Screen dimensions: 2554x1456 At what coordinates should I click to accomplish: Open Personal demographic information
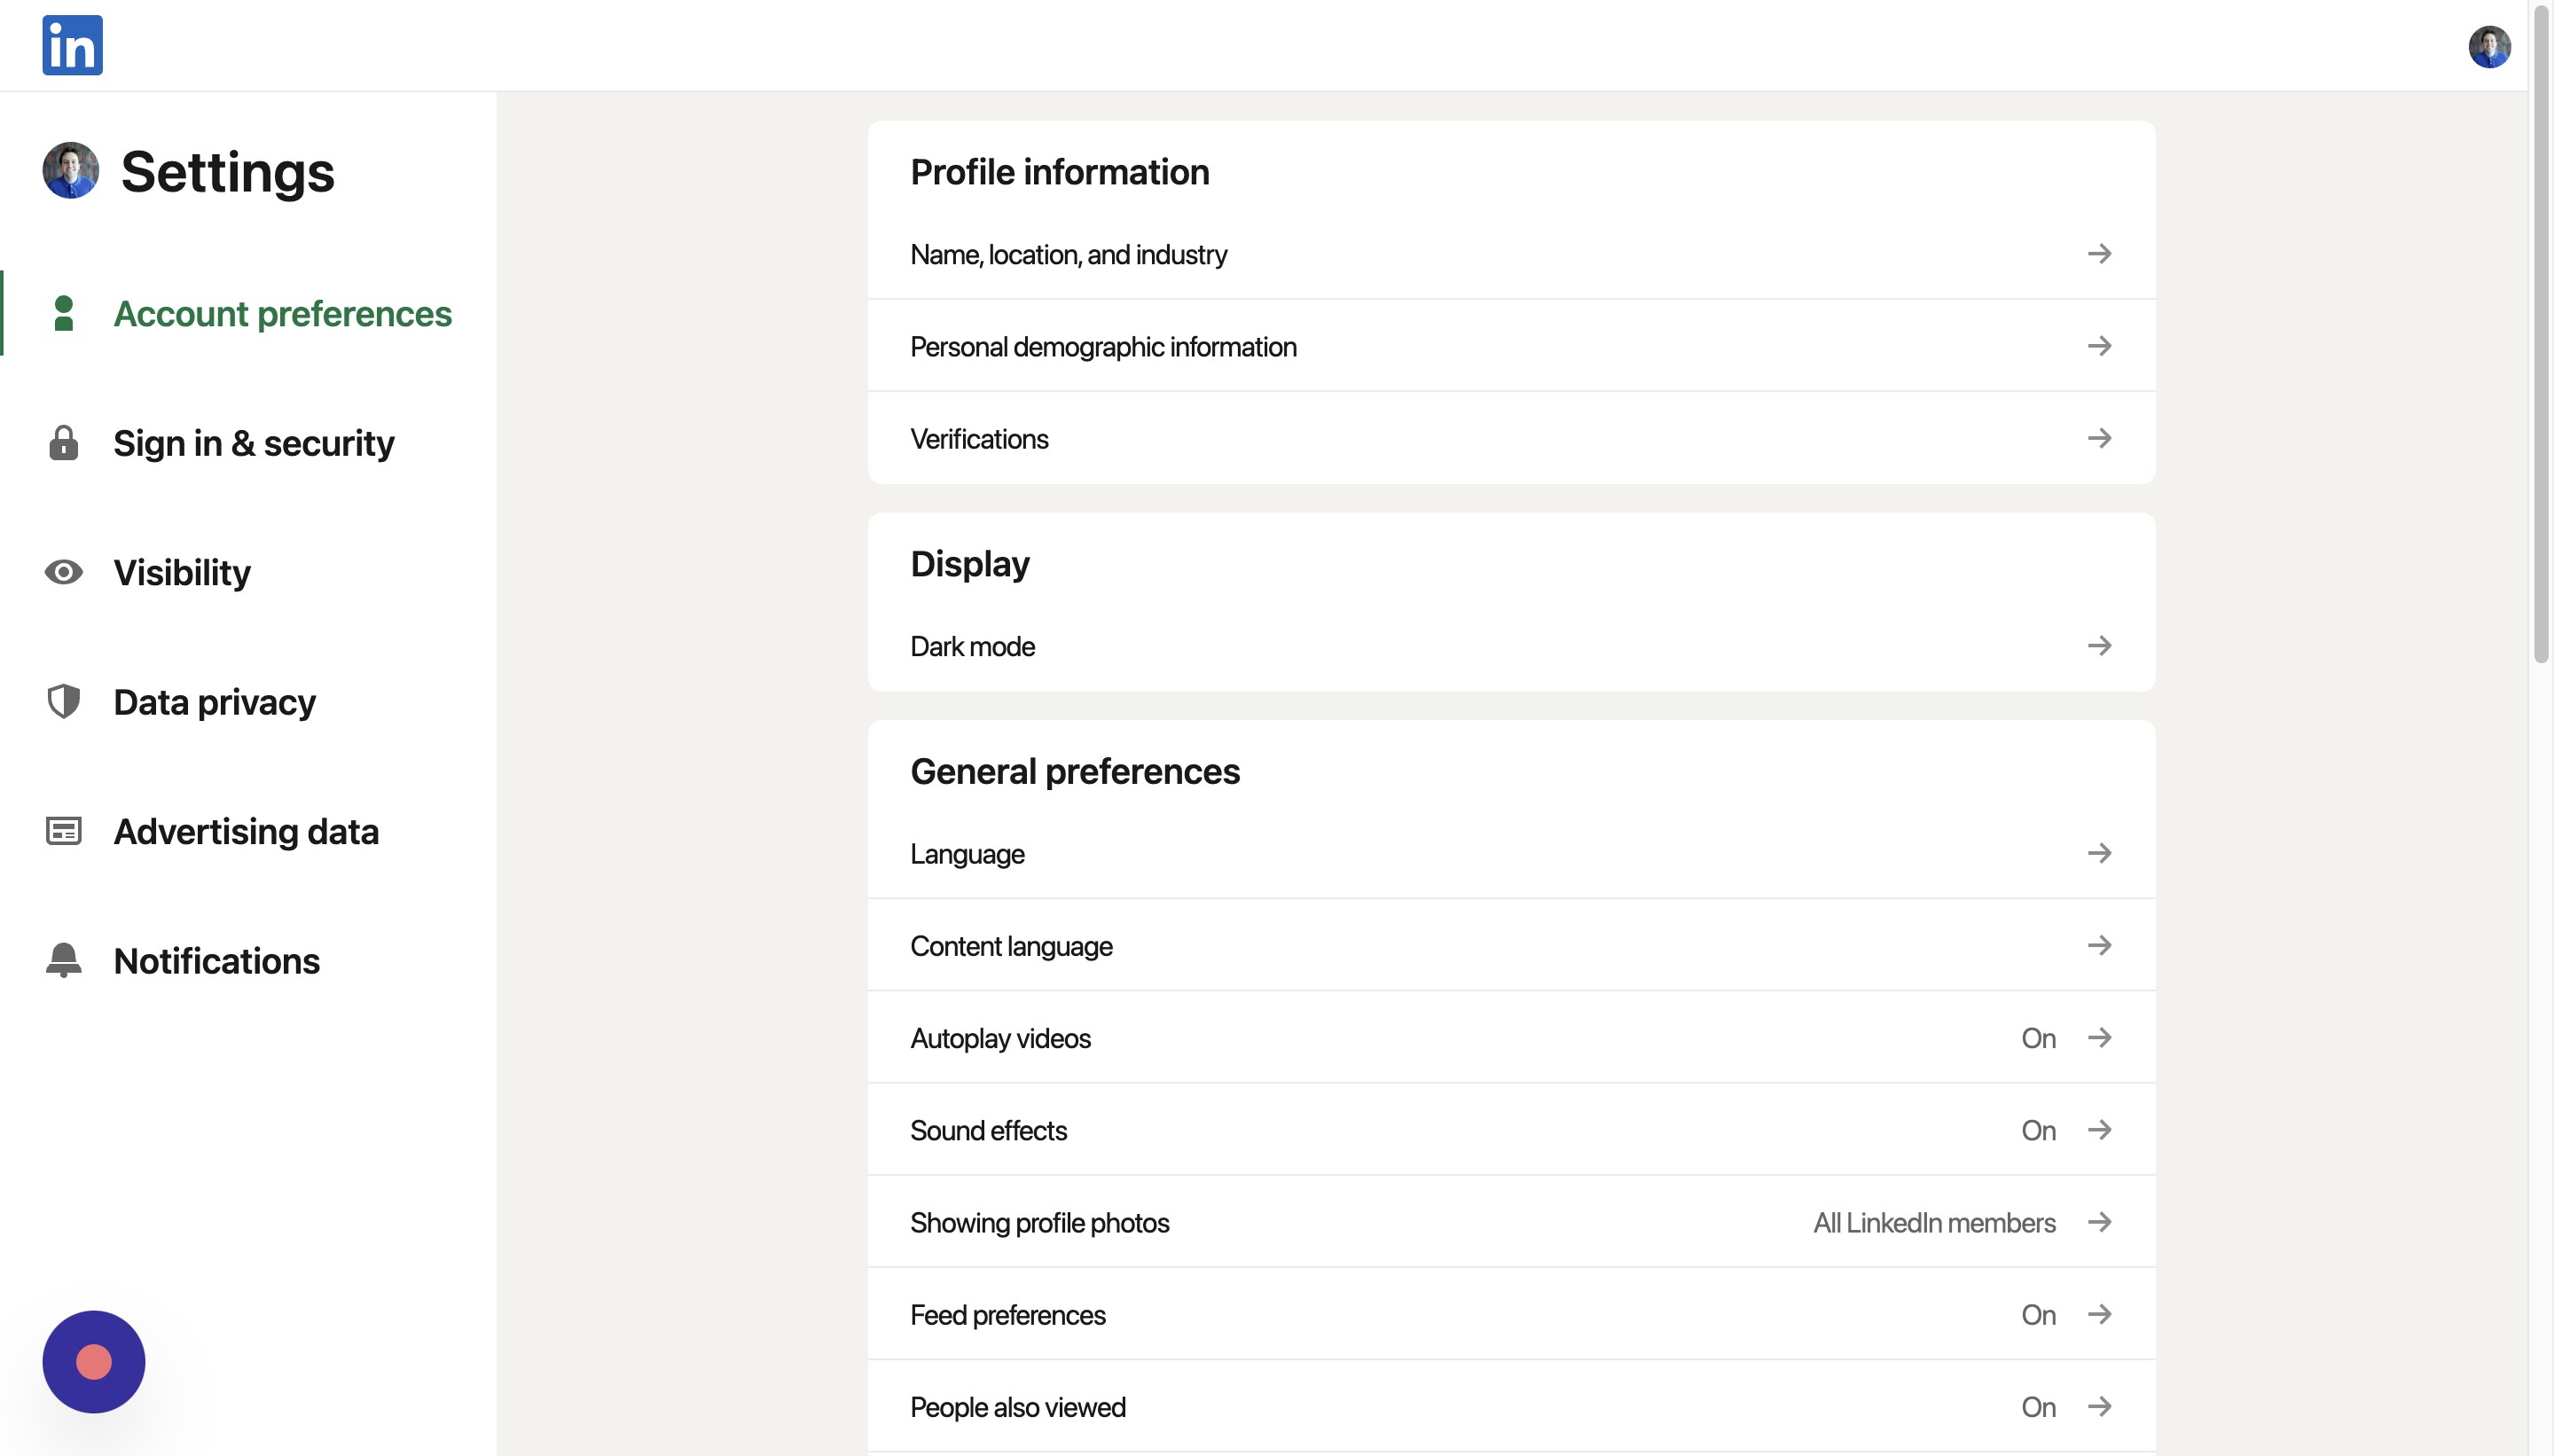coord(1102,347)
